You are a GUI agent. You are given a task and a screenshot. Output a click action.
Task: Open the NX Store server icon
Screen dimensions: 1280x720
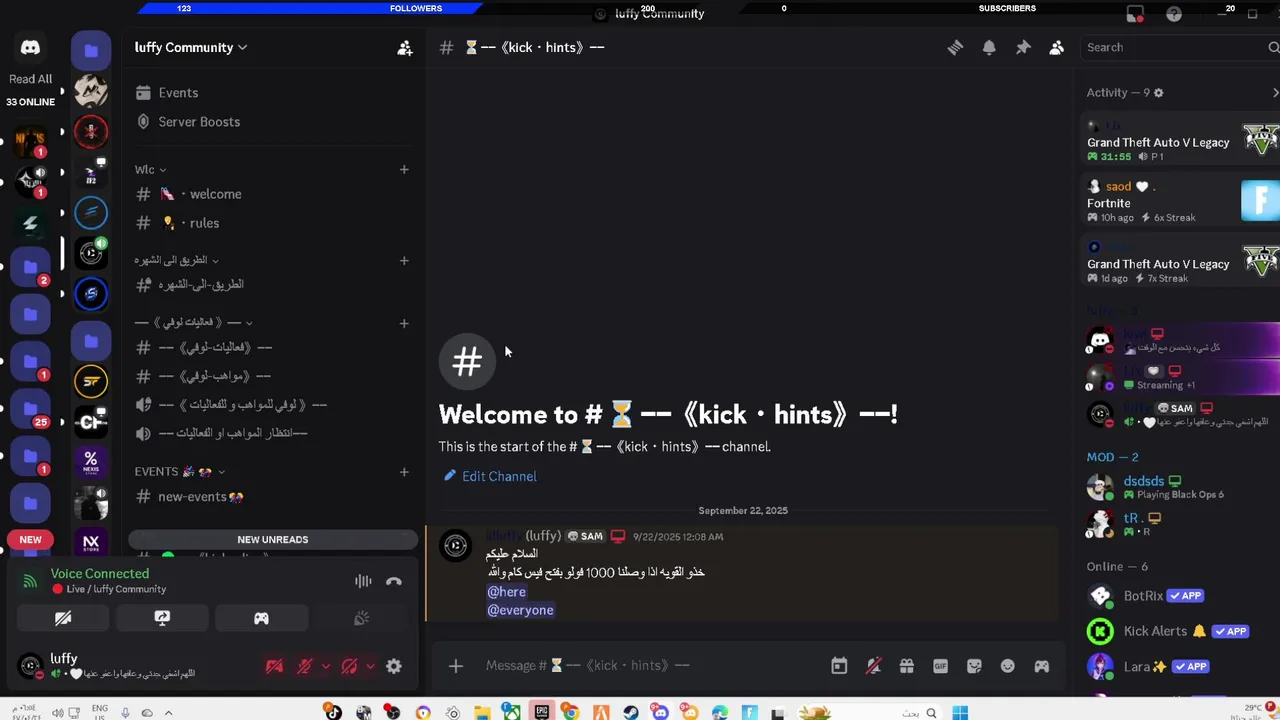[91, 543]
